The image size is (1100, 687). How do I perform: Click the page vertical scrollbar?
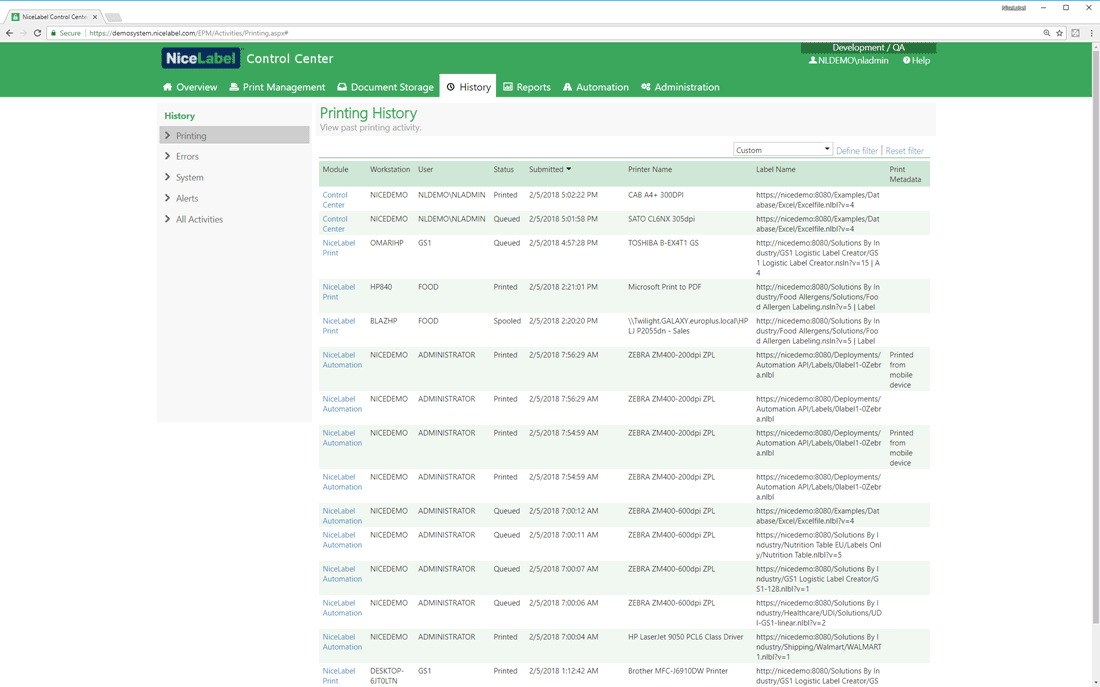pos(1095,337)
